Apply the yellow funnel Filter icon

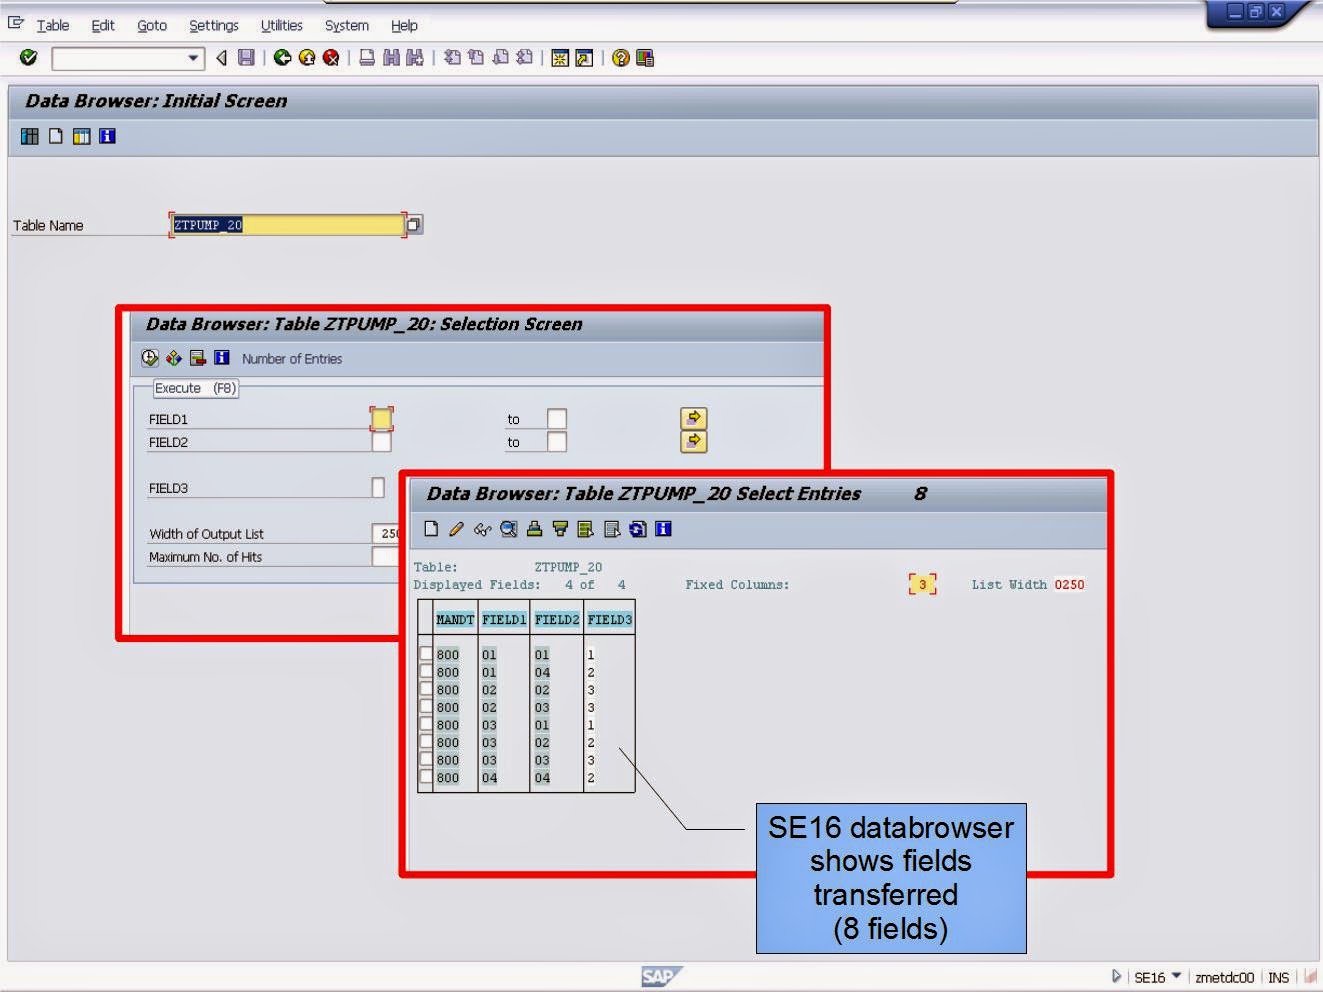[x=560, y=530]
